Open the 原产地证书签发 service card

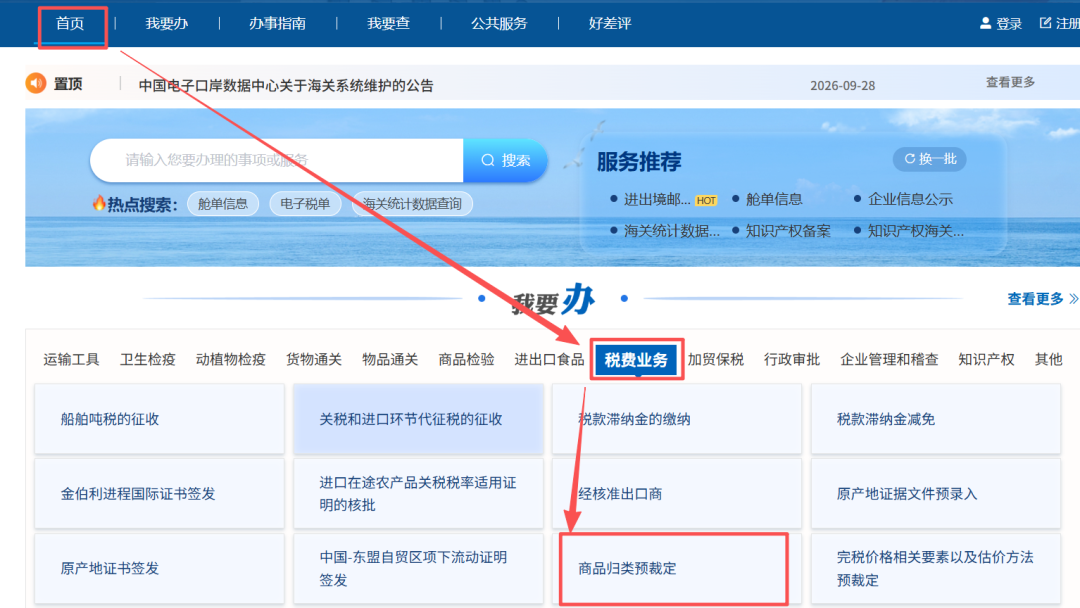tap(159, 569)
